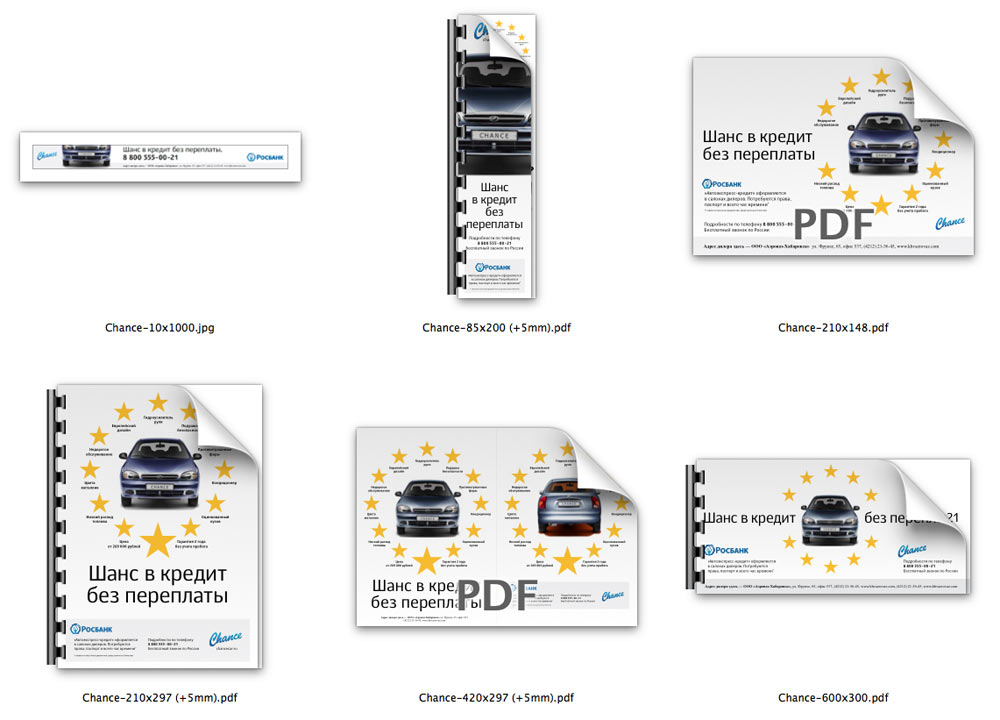Click the Chance-10x1000.jpg filename label

[160, 327]
